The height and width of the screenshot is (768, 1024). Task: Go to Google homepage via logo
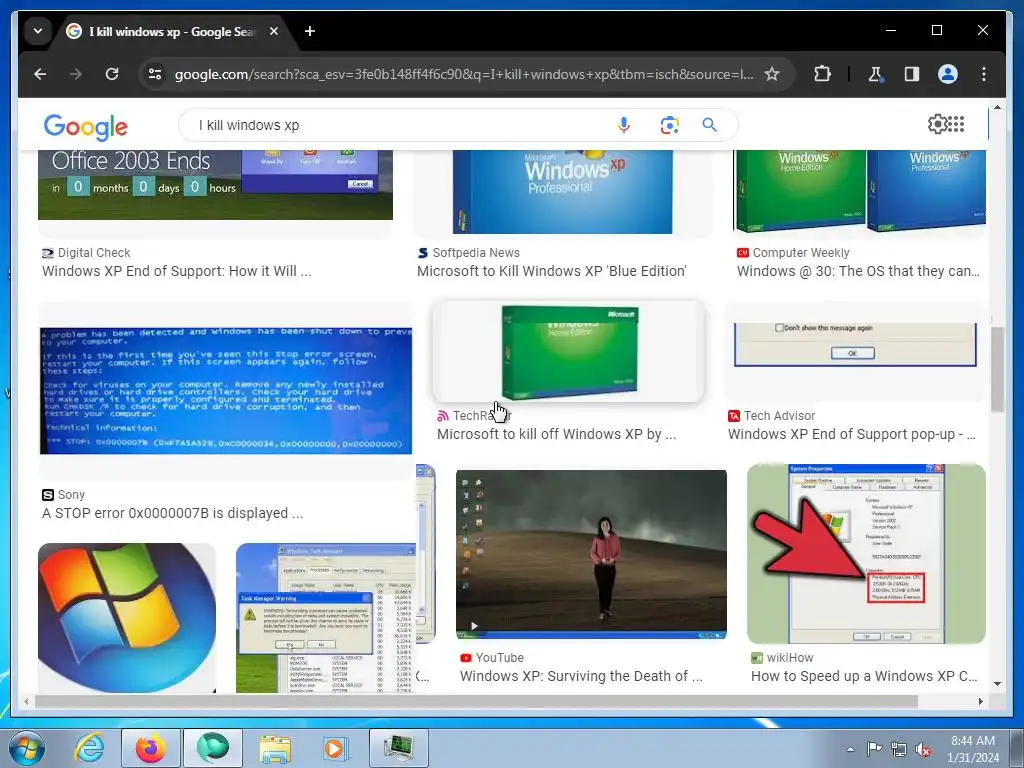point(86,127)
